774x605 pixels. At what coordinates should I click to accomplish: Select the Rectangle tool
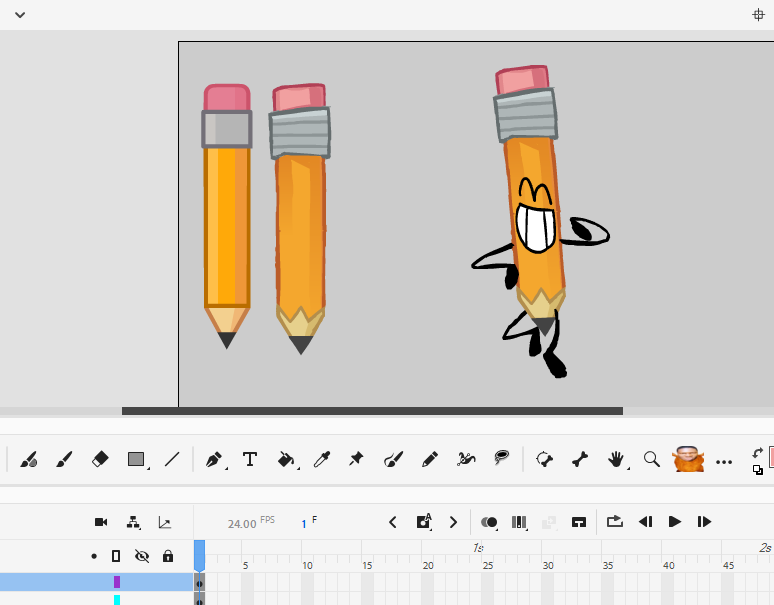point(136,459)
